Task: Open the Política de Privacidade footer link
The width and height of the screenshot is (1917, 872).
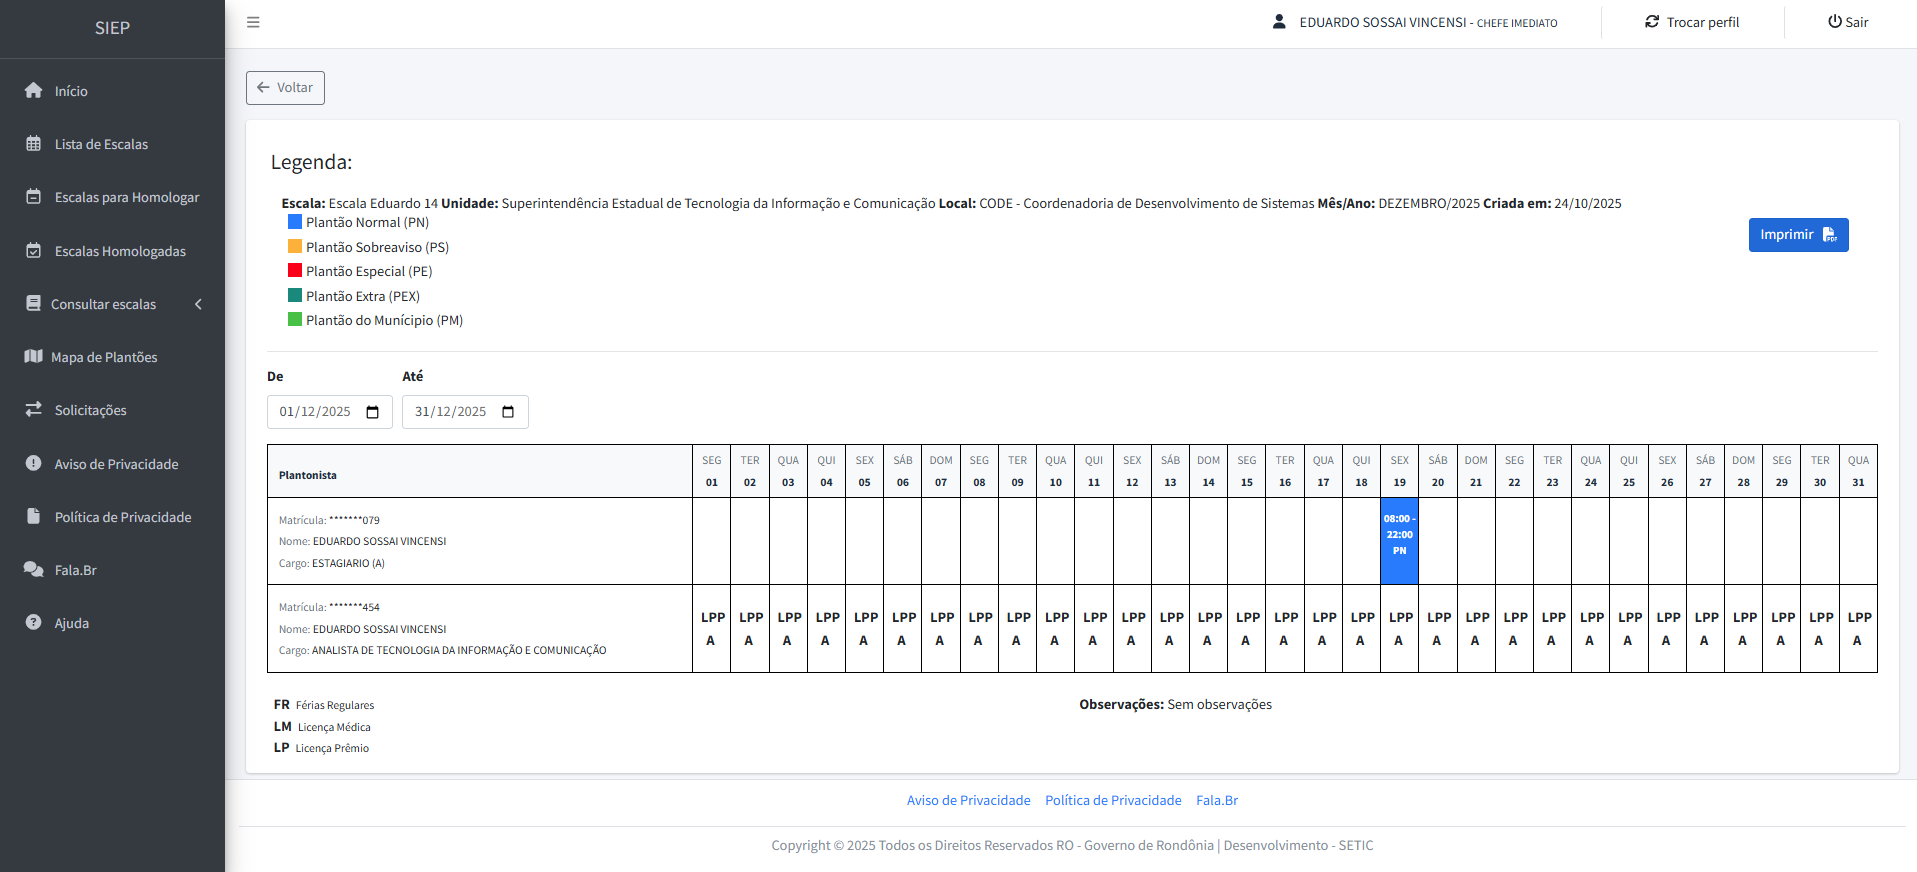Action: click(x=1113, y=800)
